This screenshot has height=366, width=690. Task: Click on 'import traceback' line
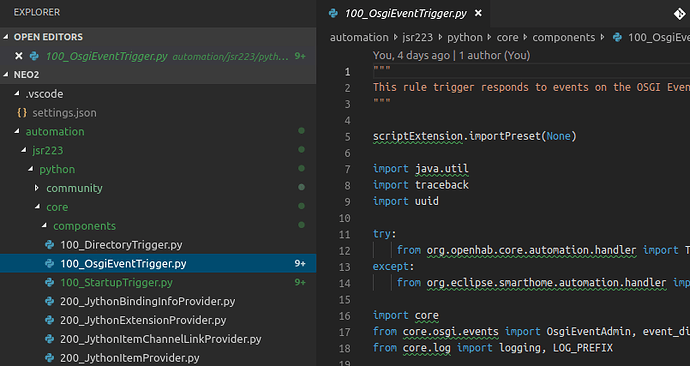coord(421,185)
